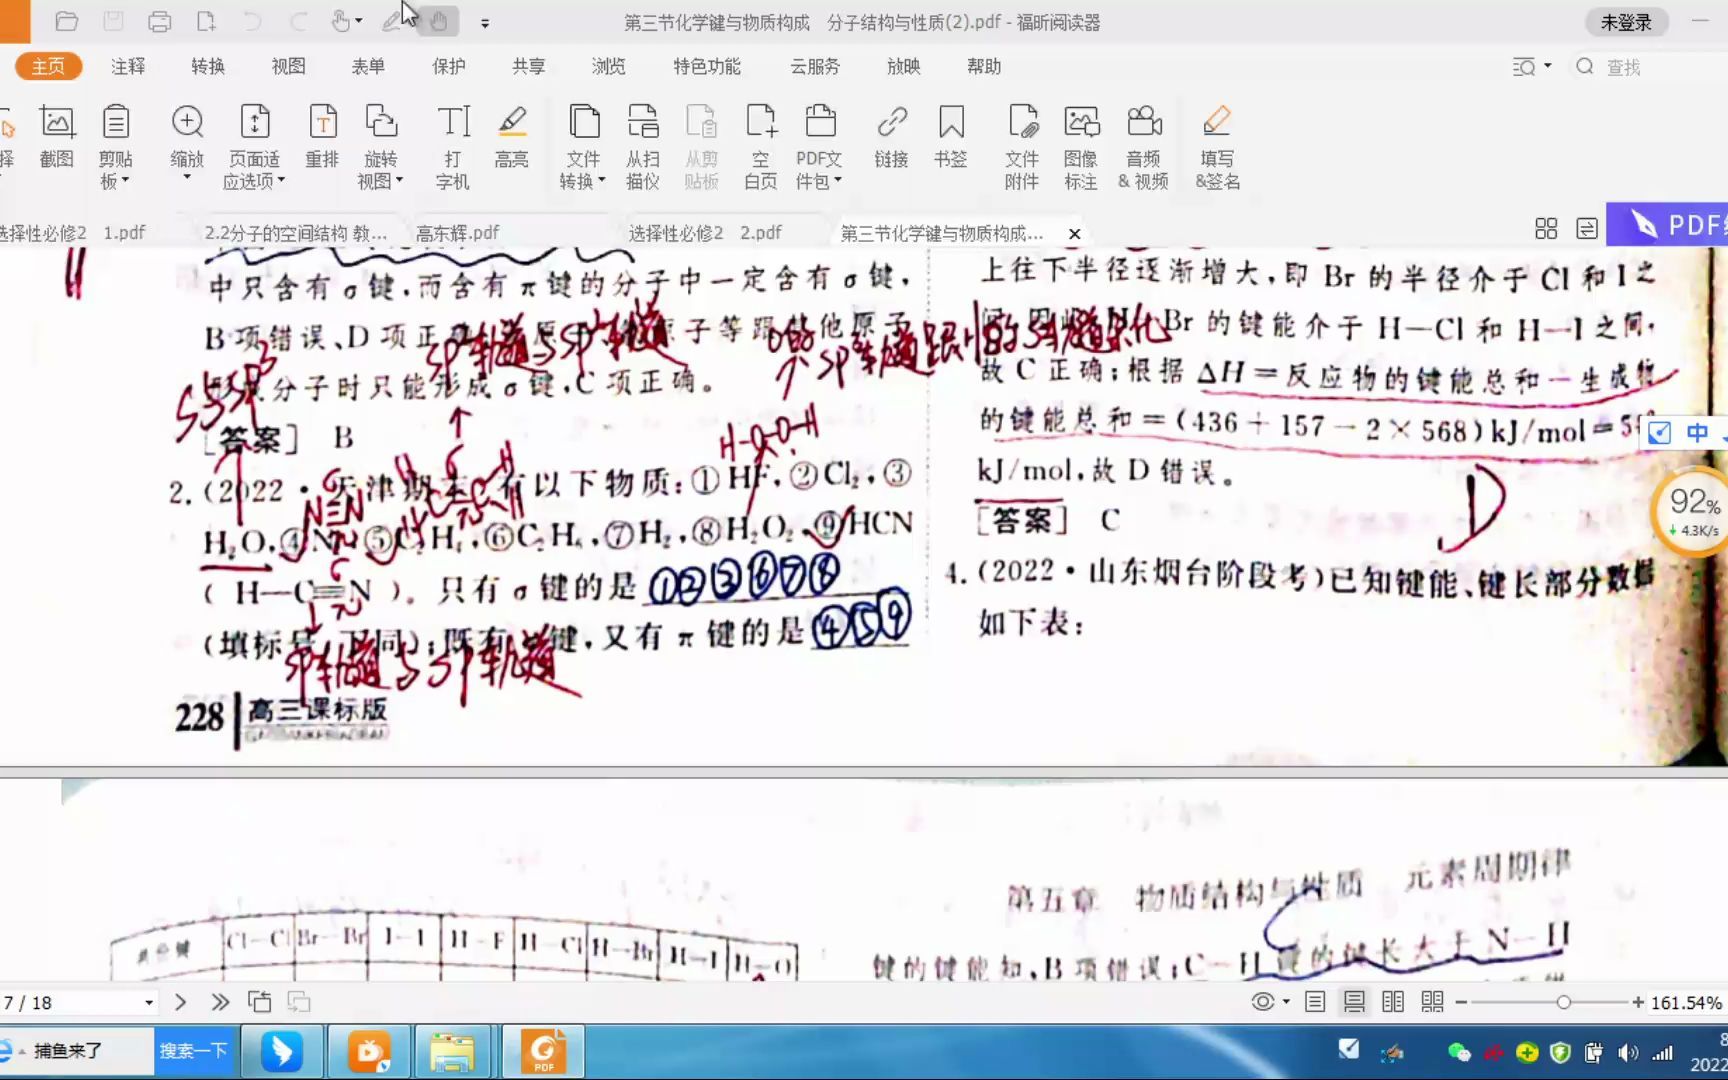1728x1080 pixels.
Task: Go to next page with the arrow button
Action: pos(180,1001)
